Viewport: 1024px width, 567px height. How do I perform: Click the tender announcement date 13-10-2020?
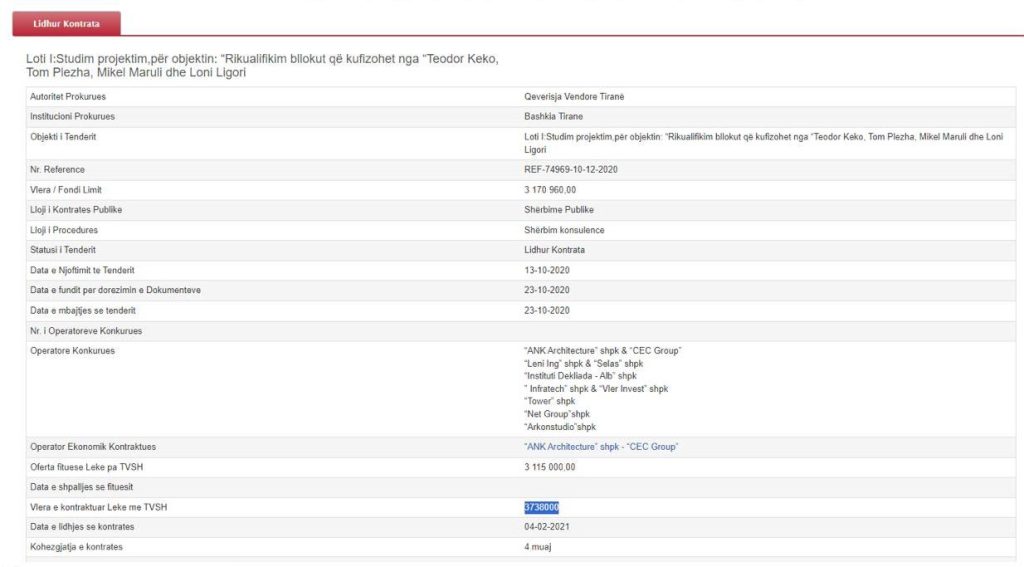(547, 270)
